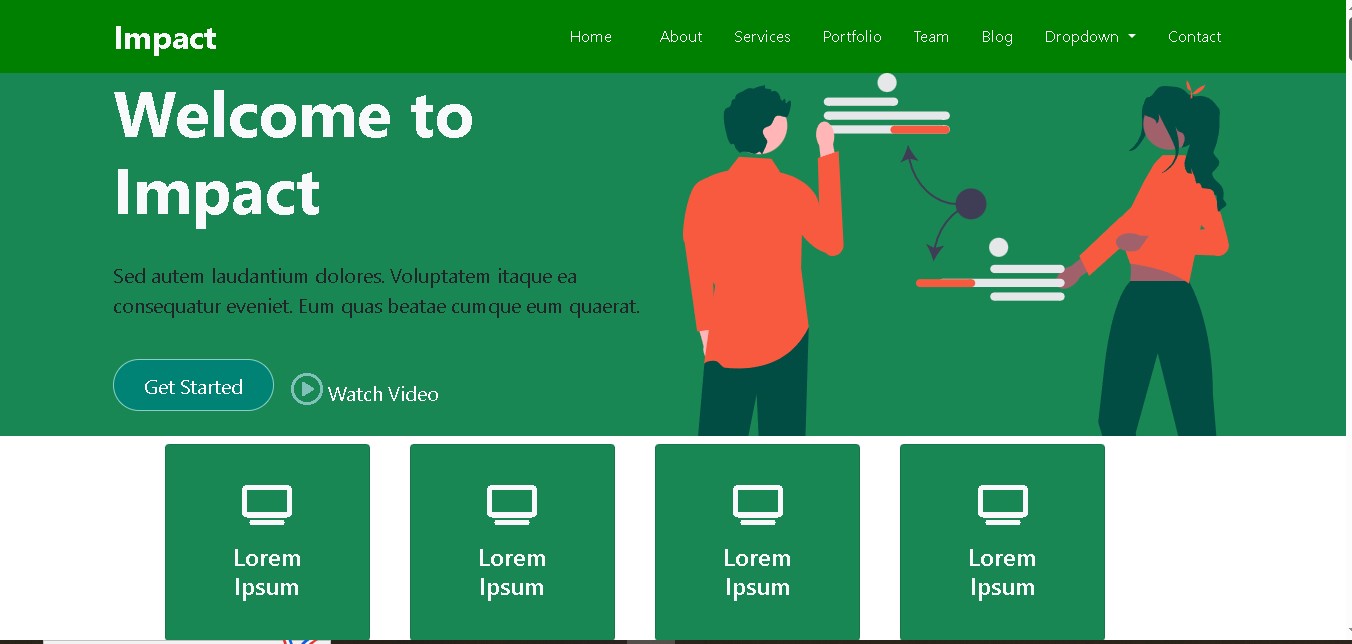Image resolution: width=1352 pixels, height=644 pixels.
Task: Click the play circle icon
Action: pos(306,389)
